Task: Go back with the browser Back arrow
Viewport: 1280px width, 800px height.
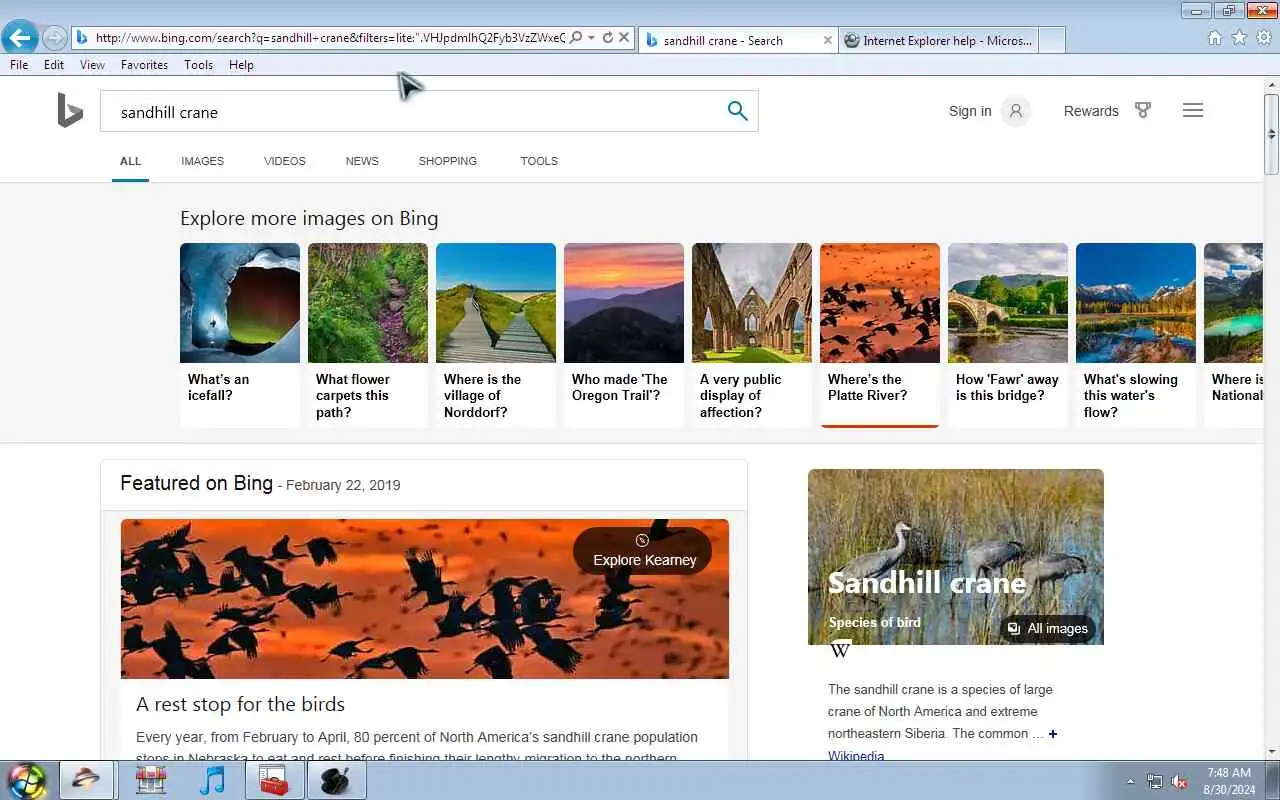Action: (19, 38)
